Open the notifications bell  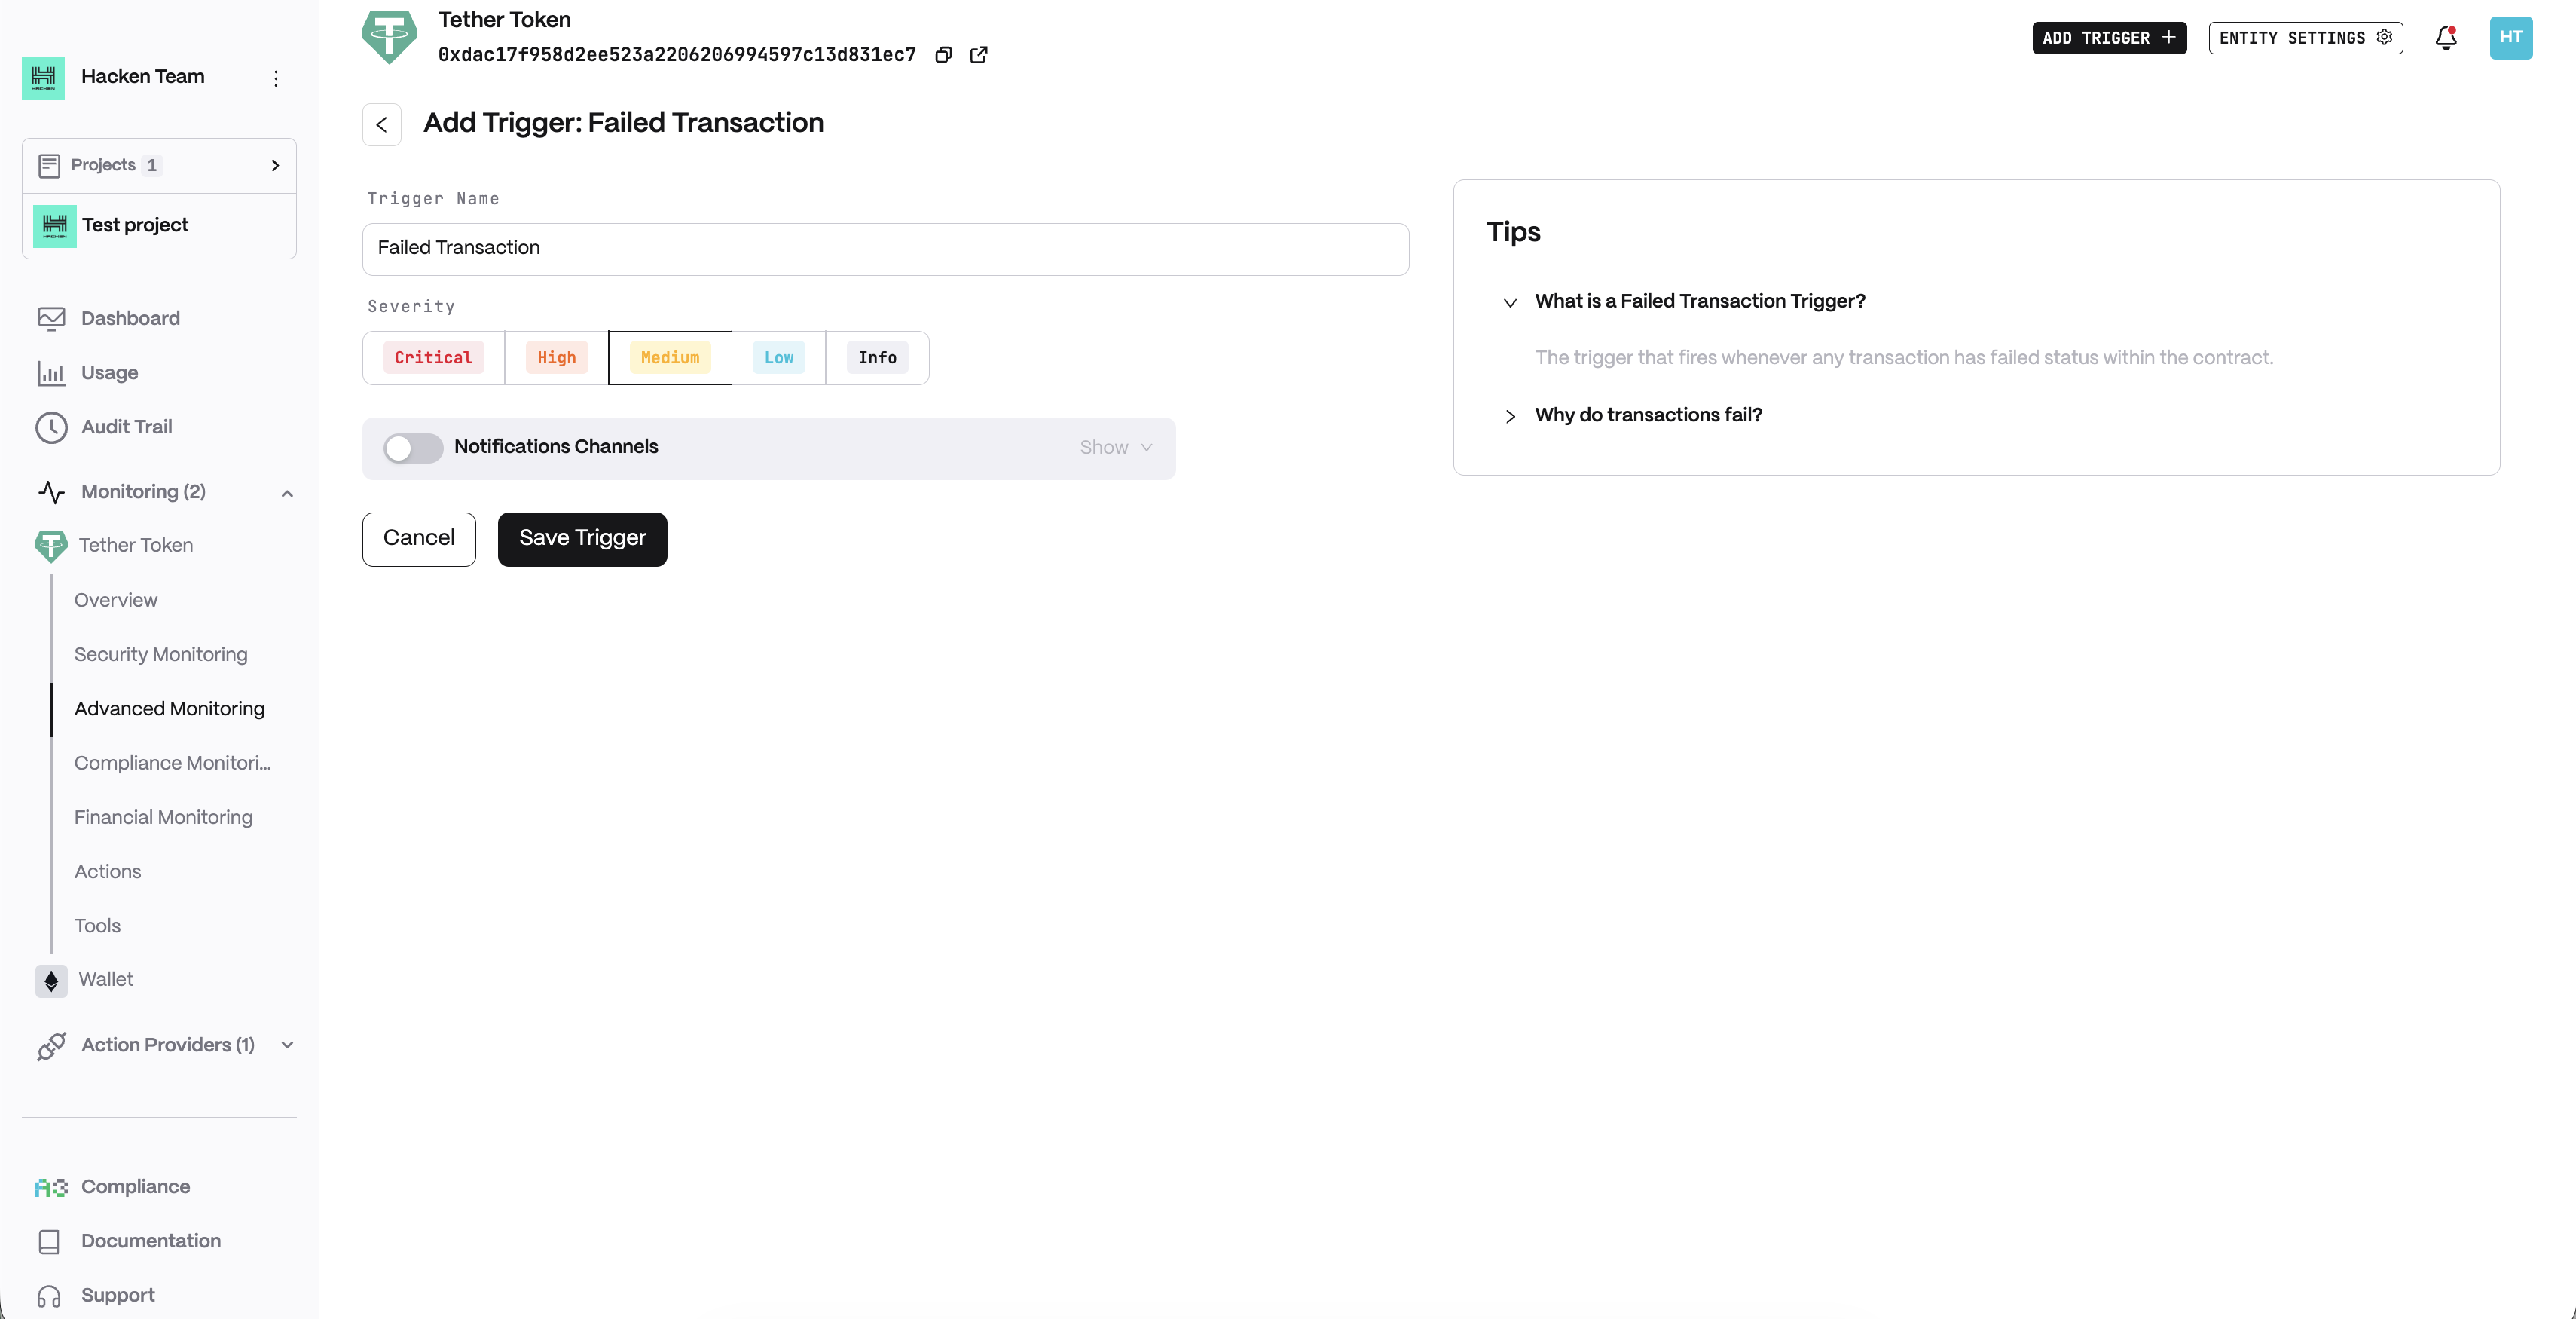pyautogui.click(x=2445, y=38)
